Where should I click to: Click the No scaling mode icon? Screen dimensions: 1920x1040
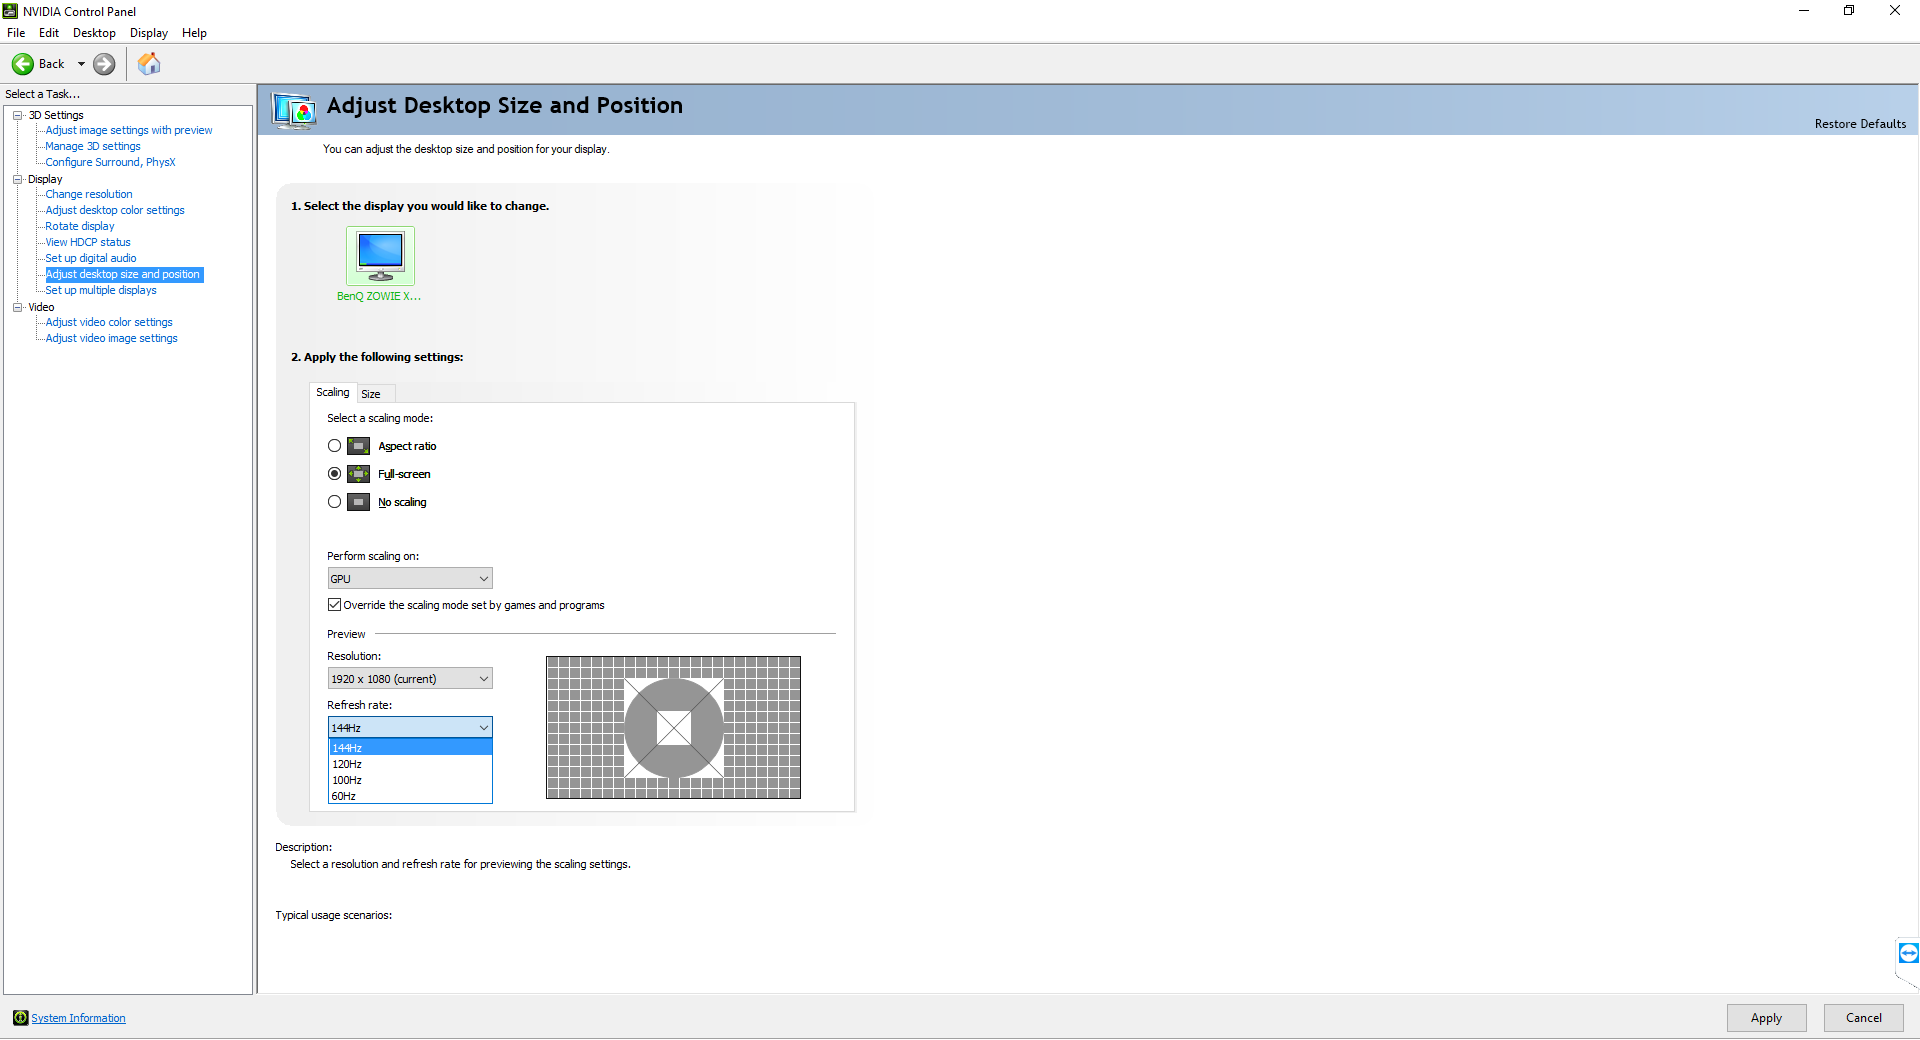pos(358,502)
